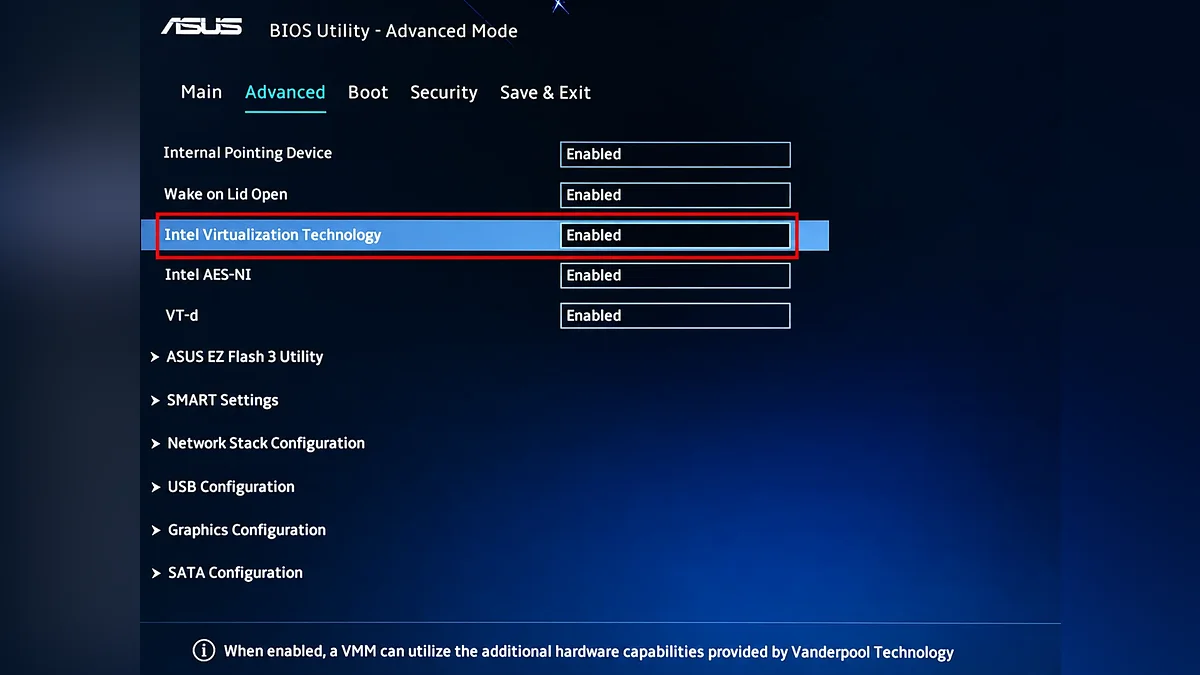Open the SMART Settings submenu

pos(222,400)
